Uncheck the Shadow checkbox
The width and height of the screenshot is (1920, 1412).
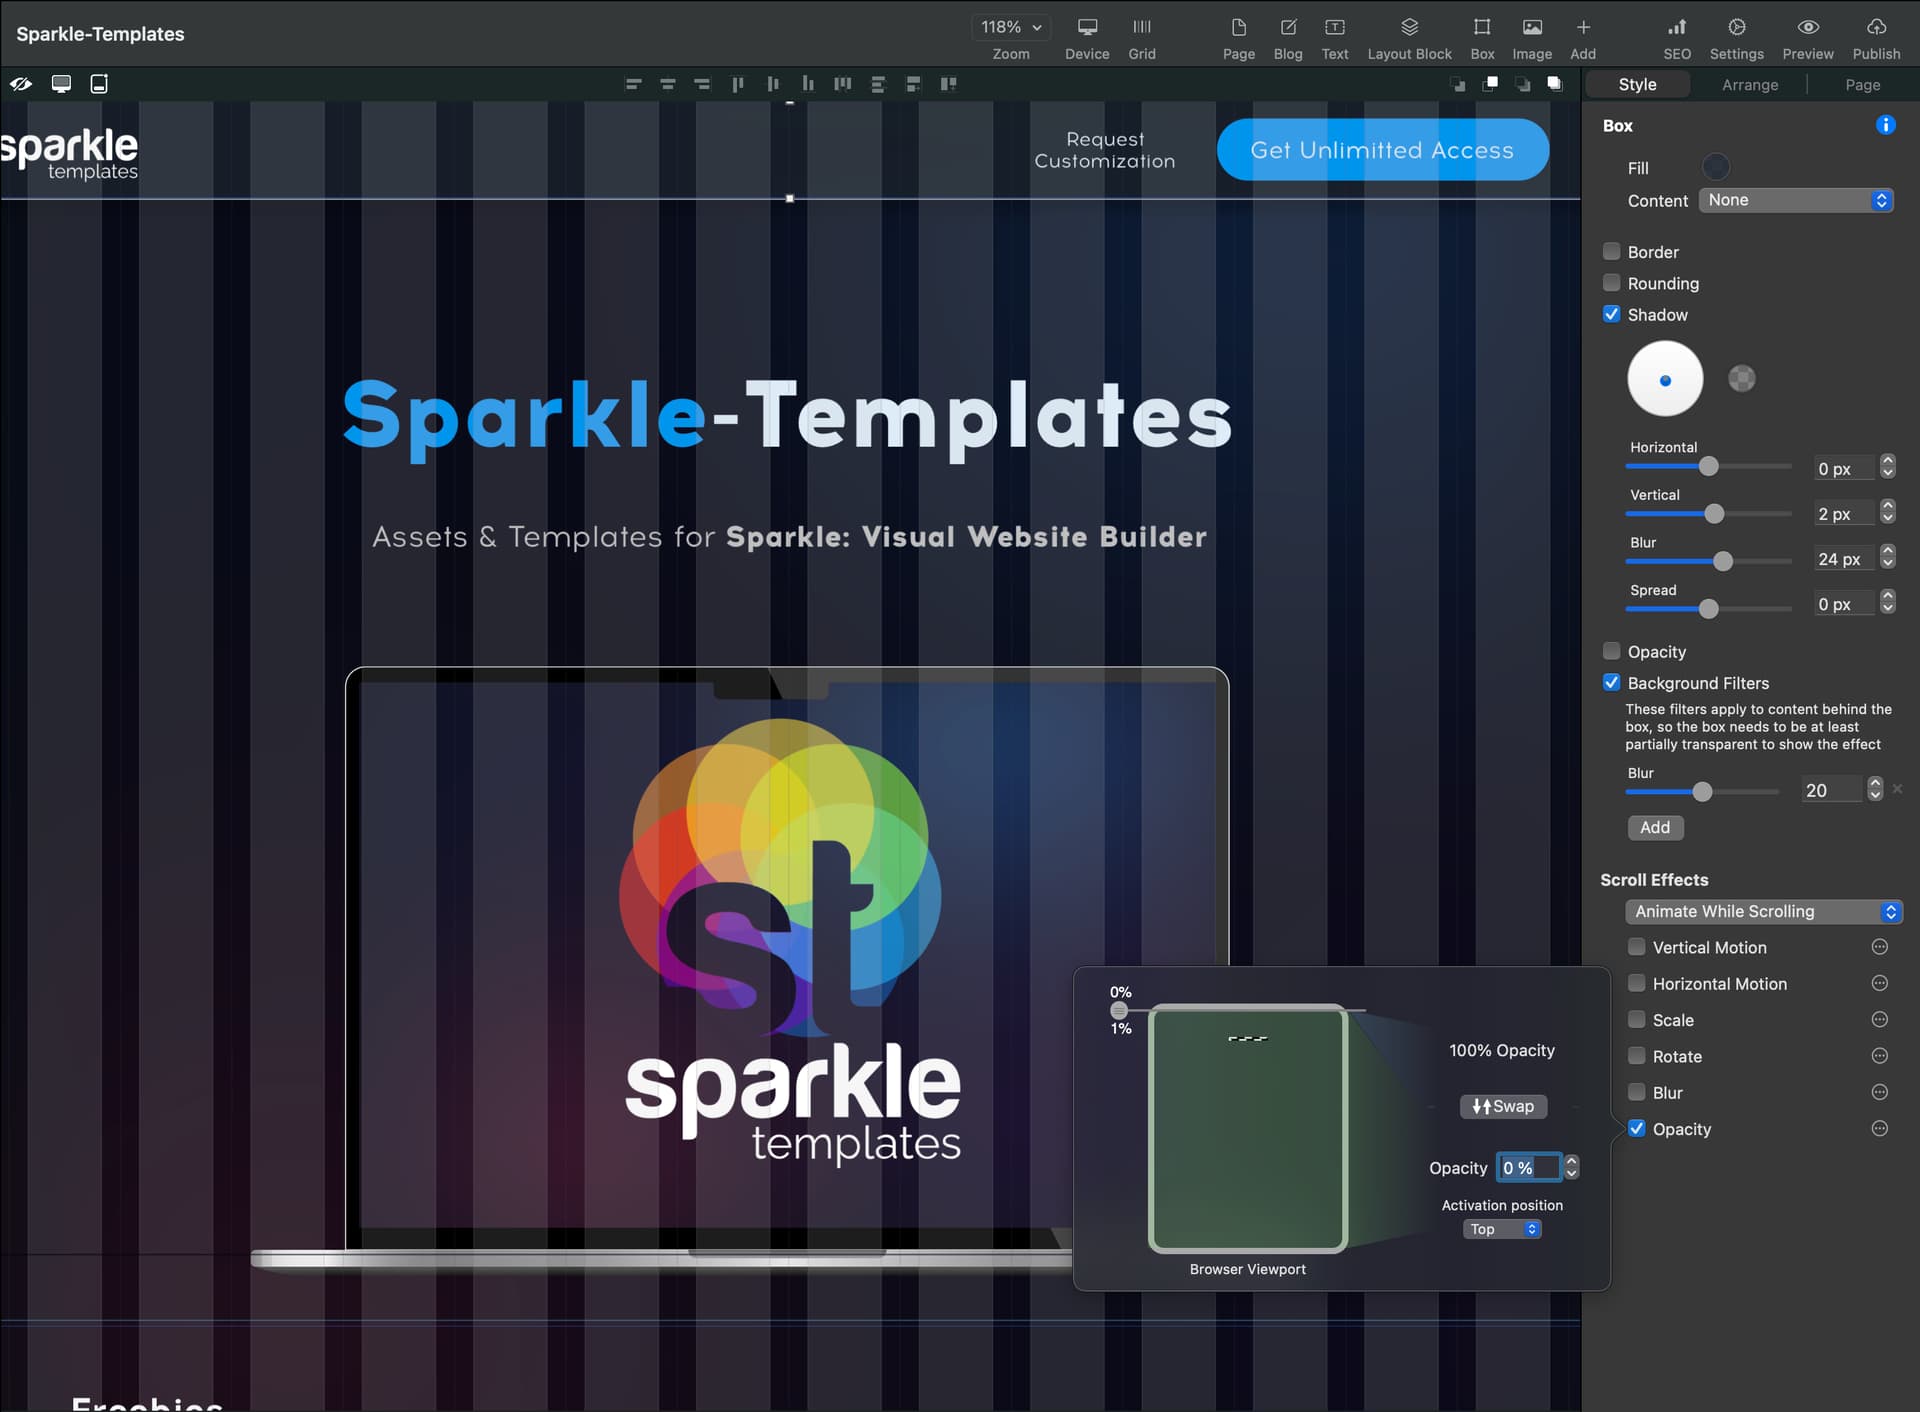(x=1611, y=314)
